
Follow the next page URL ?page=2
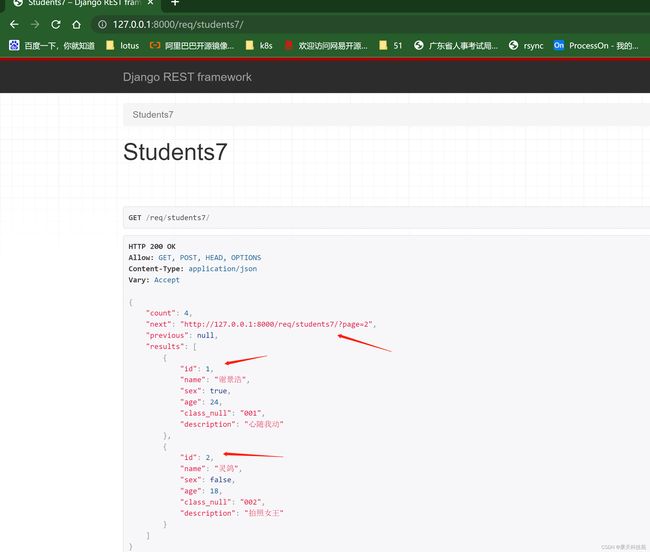(x=278, y=324)
